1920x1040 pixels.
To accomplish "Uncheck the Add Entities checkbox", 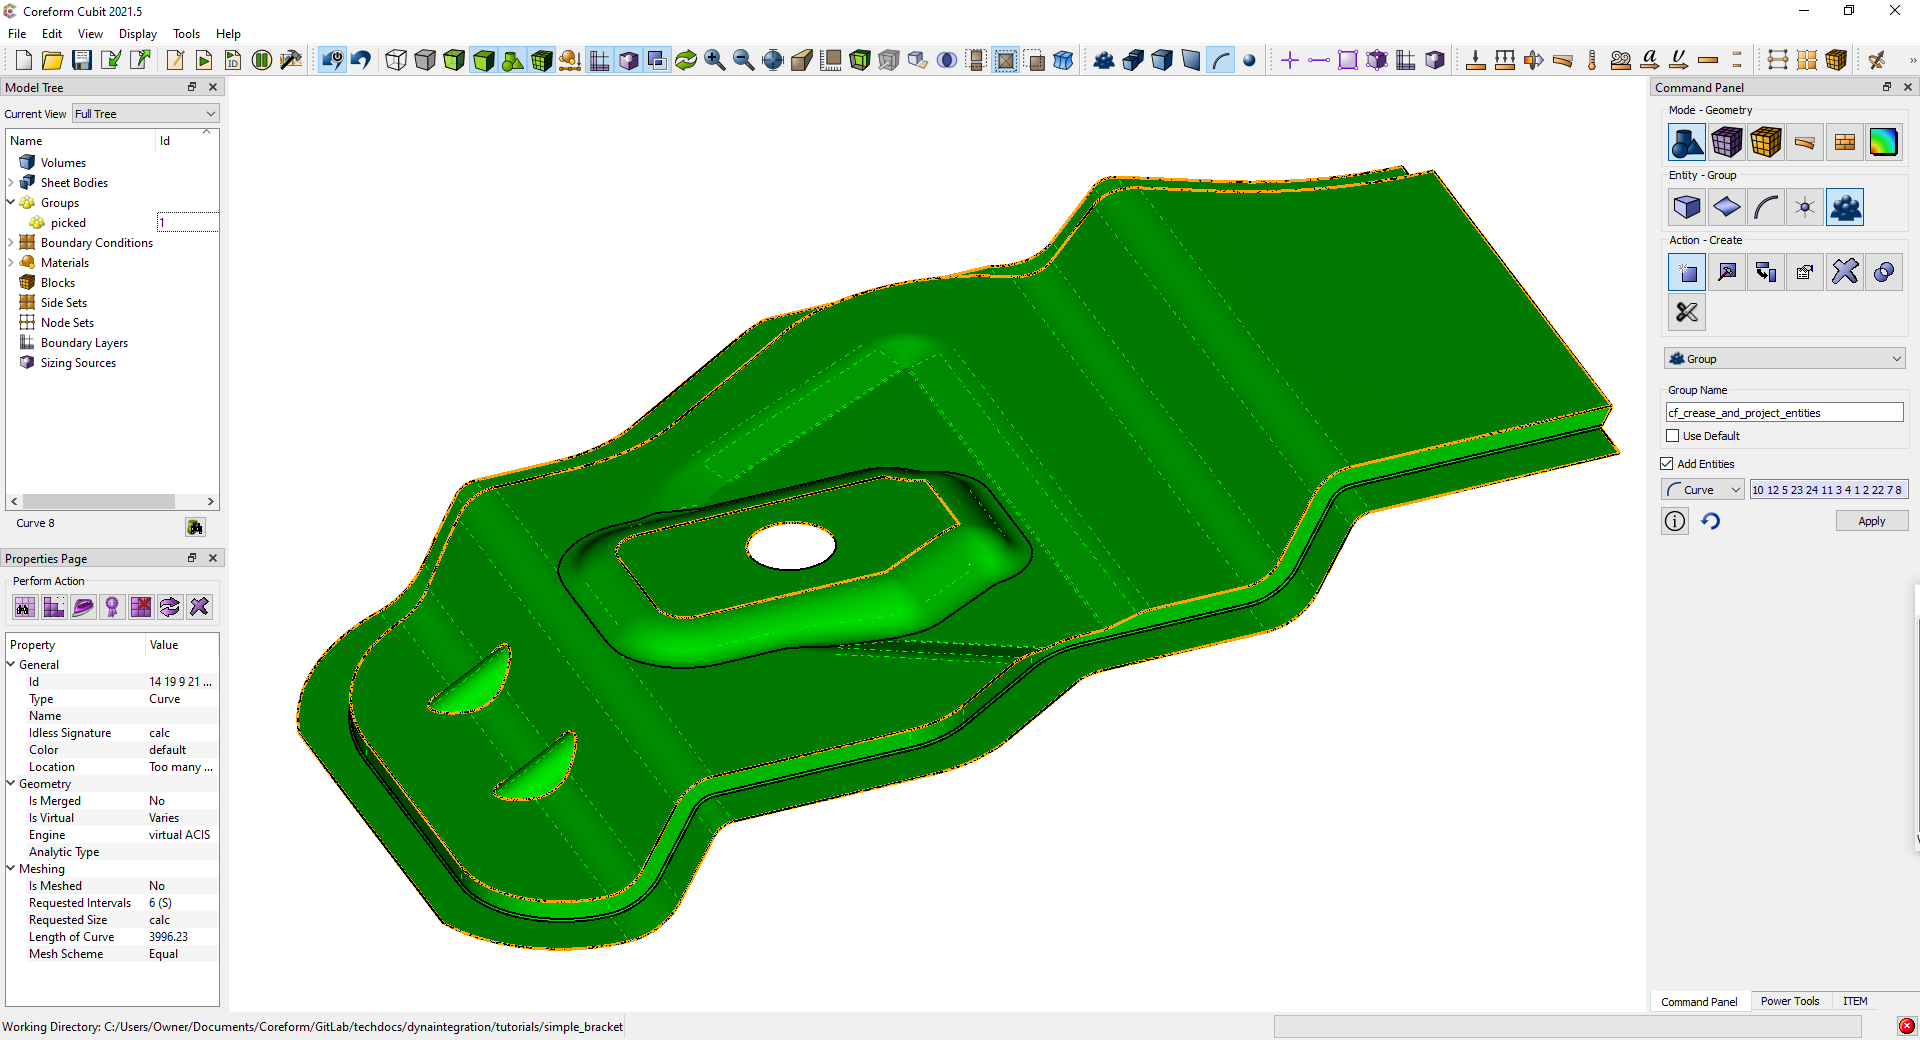I will (x=1667, y=464).
